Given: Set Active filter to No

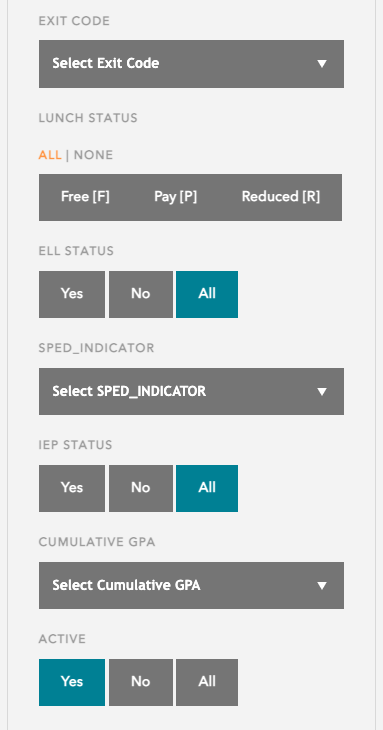Looking at the screenshot, I should (141, 682).
